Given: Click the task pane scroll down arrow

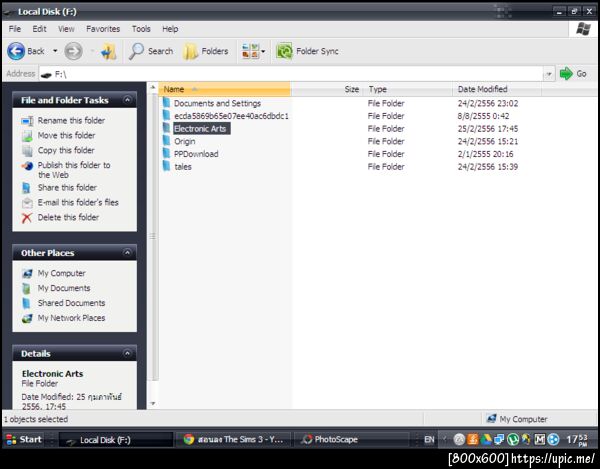Looking at the screenshot, I should pyautogui.click(x=153, y=404).
